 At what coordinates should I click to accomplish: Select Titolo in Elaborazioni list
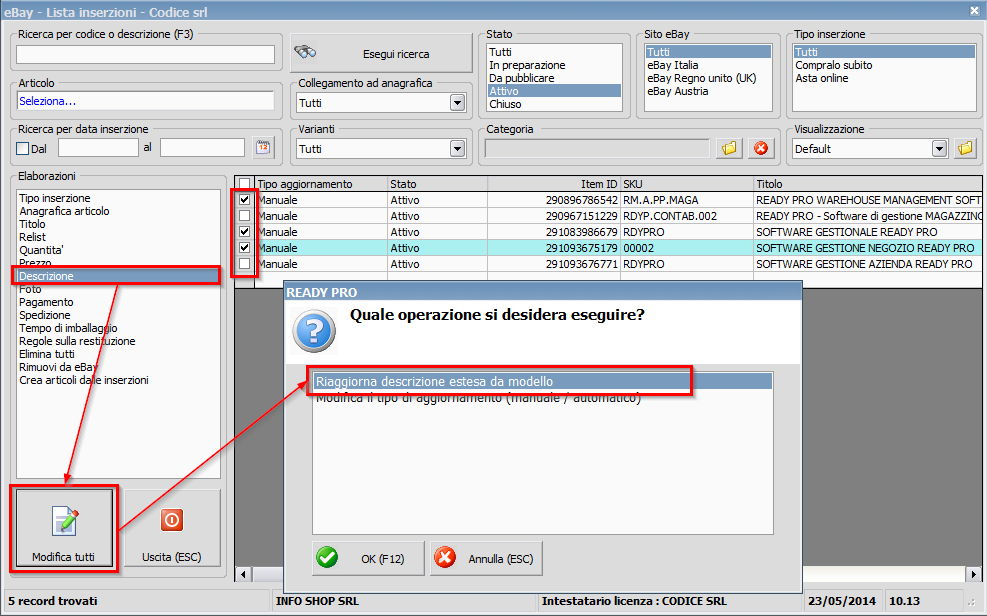click(118, 224)
